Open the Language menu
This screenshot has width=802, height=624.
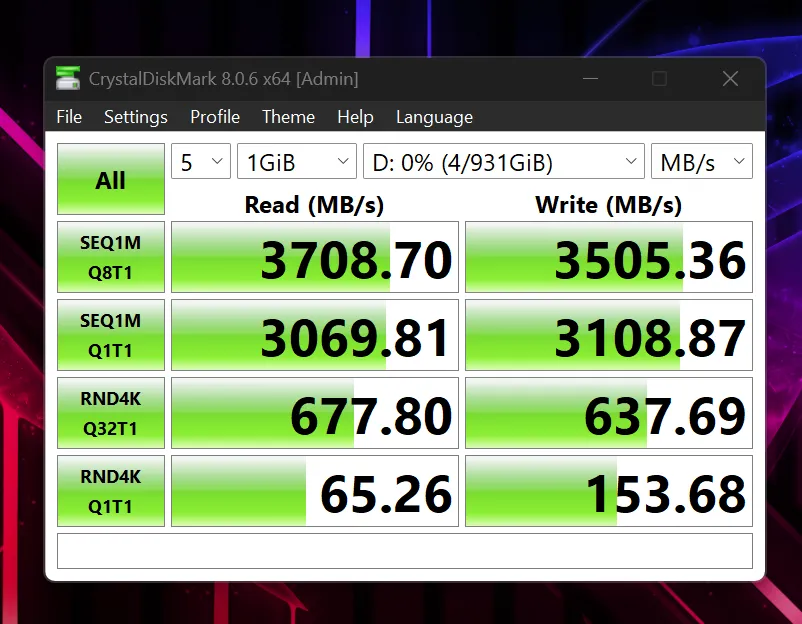(x=434, y=117)
